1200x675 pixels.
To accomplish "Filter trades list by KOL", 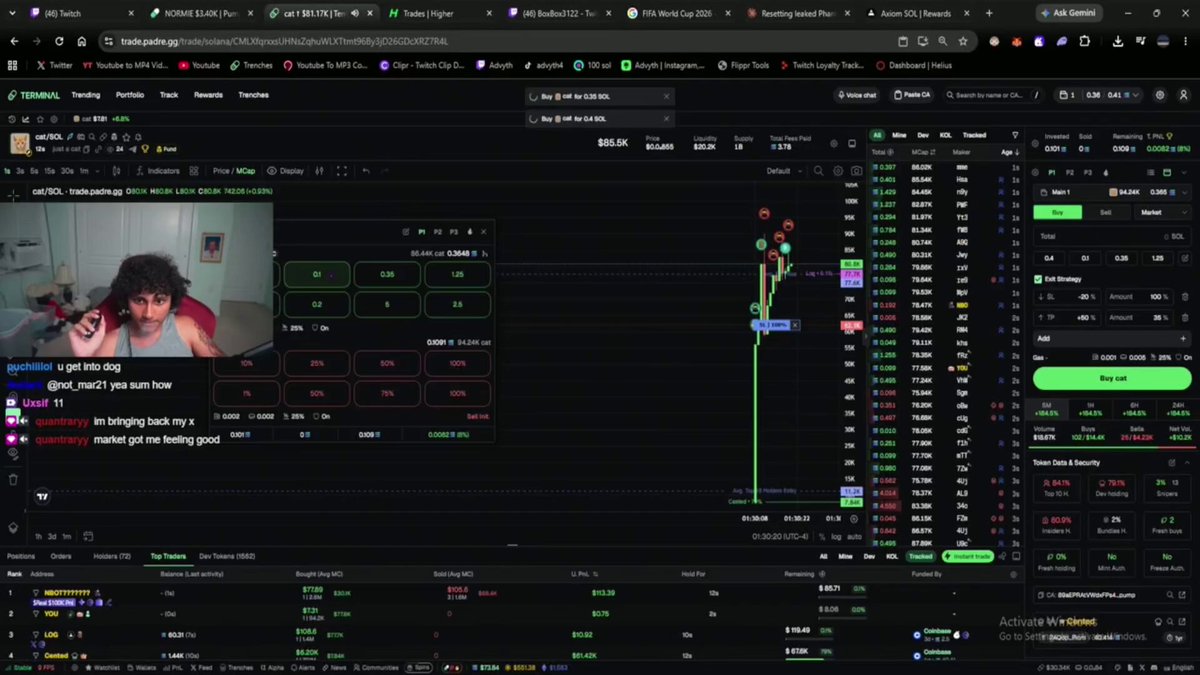I will pyautogui.click(x=945, y=135).
